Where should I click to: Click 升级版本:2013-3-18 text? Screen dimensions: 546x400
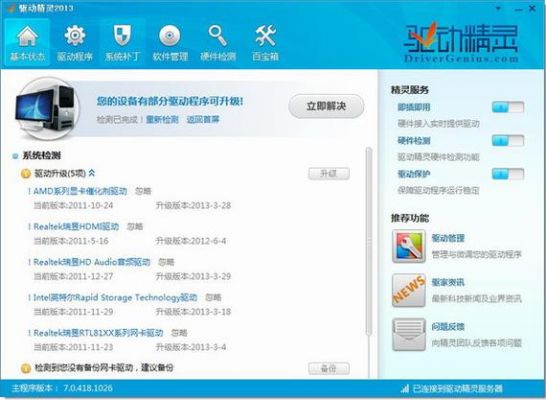click(x=193, y=312)
